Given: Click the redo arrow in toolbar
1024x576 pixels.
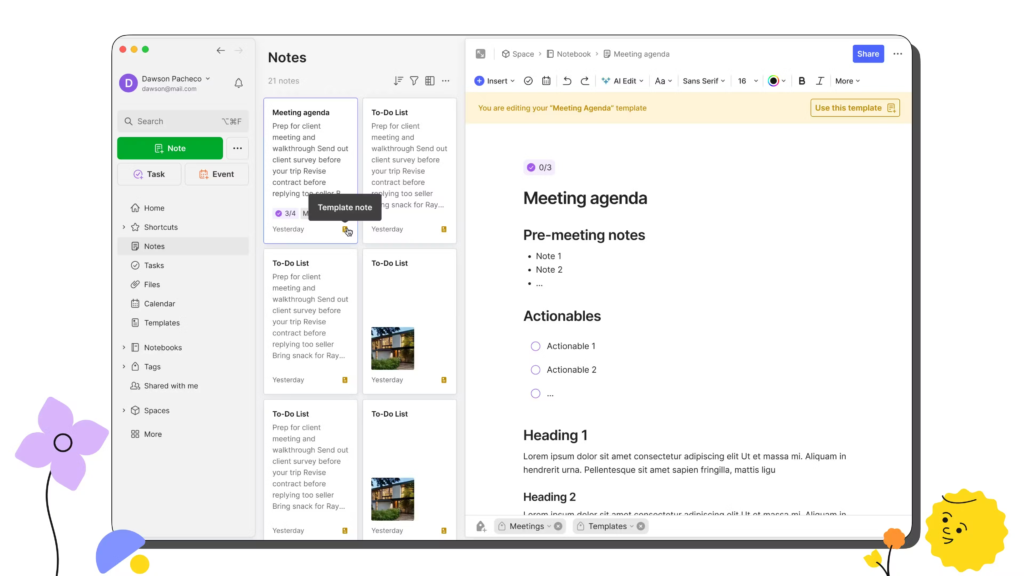Looking at the screenshot, I should tap(584, 81).
